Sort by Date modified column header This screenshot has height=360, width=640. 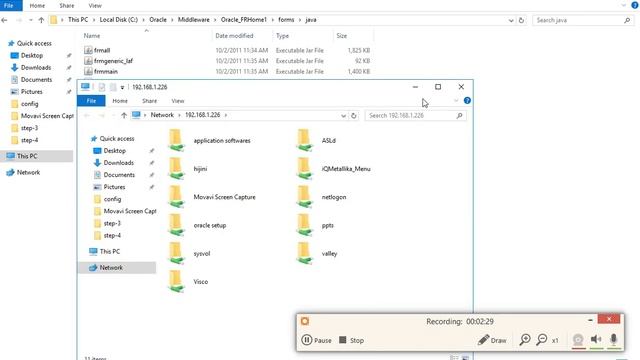click(234, 36)
